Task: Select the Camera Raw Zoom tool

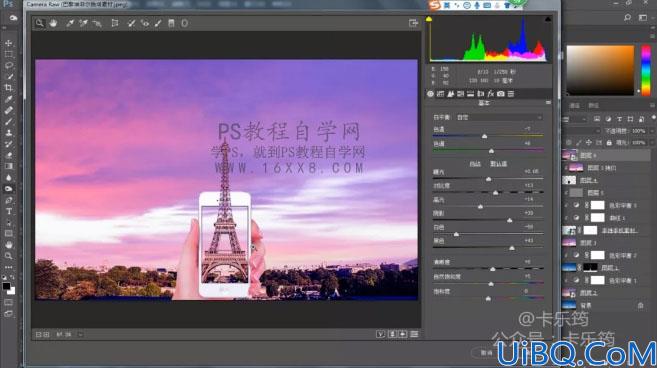Action: tap(39, 23)
